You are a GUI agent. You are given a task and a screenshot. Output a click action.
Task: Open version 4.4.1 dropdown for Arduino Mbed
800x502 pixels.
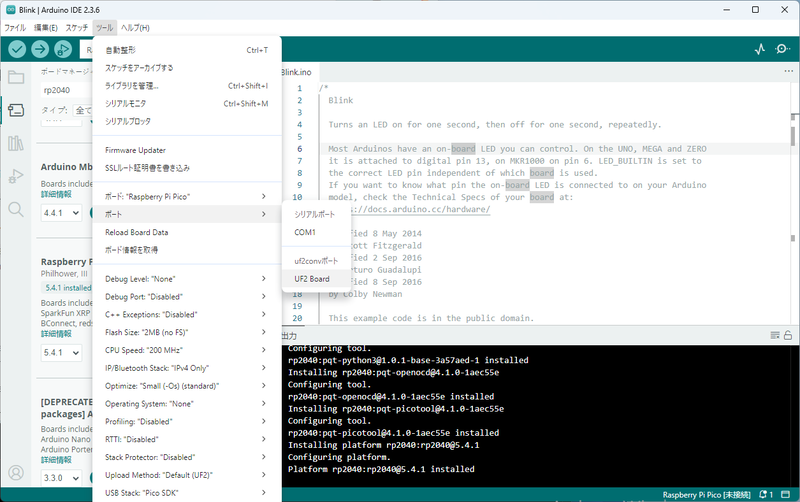[x=61, y=213]
